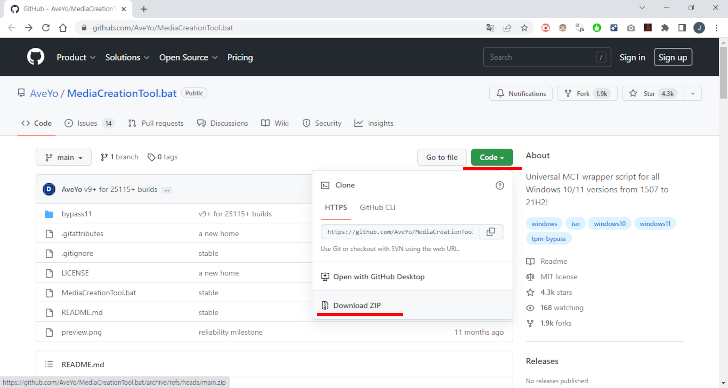Image resolution: width=728 pixels, height=388 pixels.
Task: Focus the GitHub search field
Action: (x=547, y=58)
